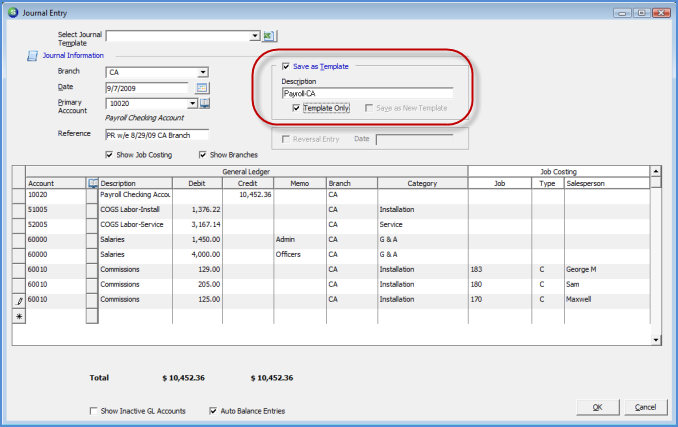
Task: Click the grid scrollbar up arrow
Action: [x=656, y=172]
